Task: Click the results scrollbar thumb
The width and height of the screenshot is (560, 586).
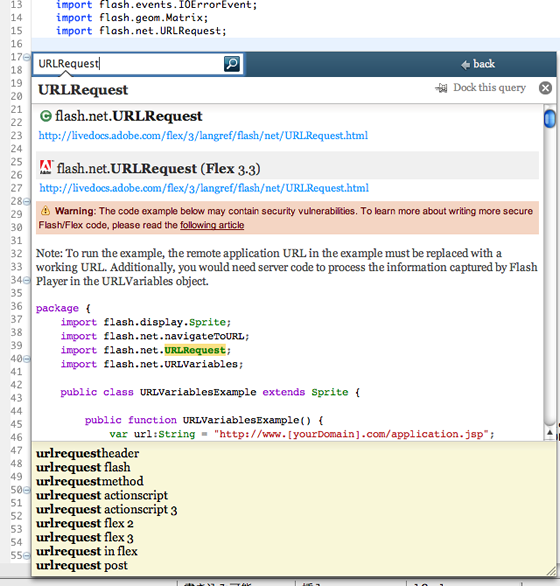Action: (x=550, y=119)
